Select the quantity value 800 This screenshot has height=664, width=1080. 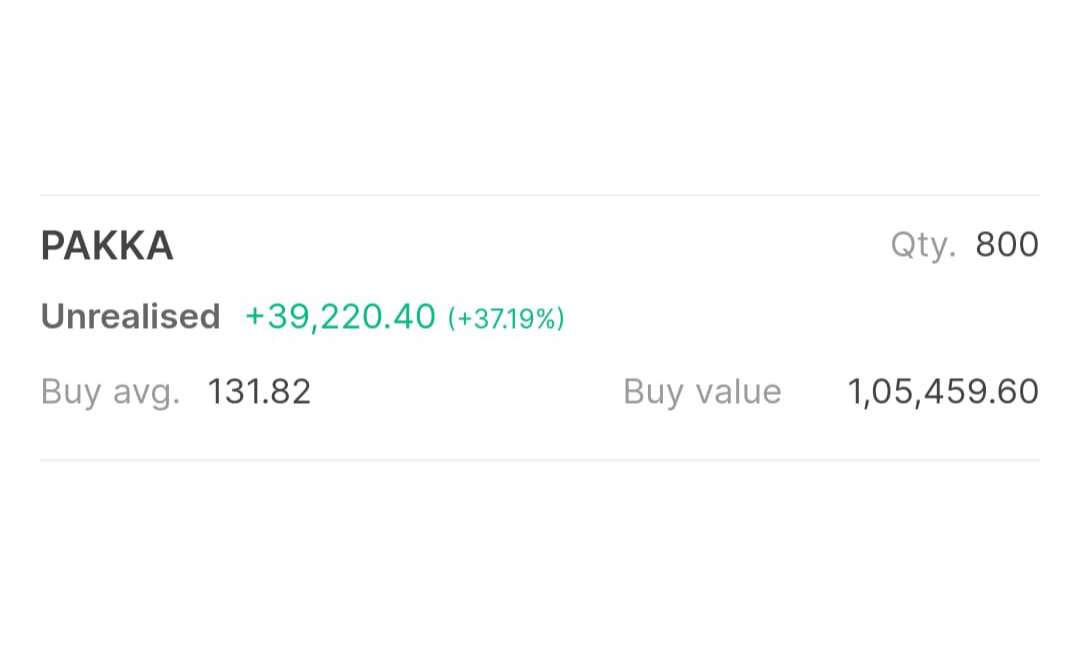(x=1007, y=245)
